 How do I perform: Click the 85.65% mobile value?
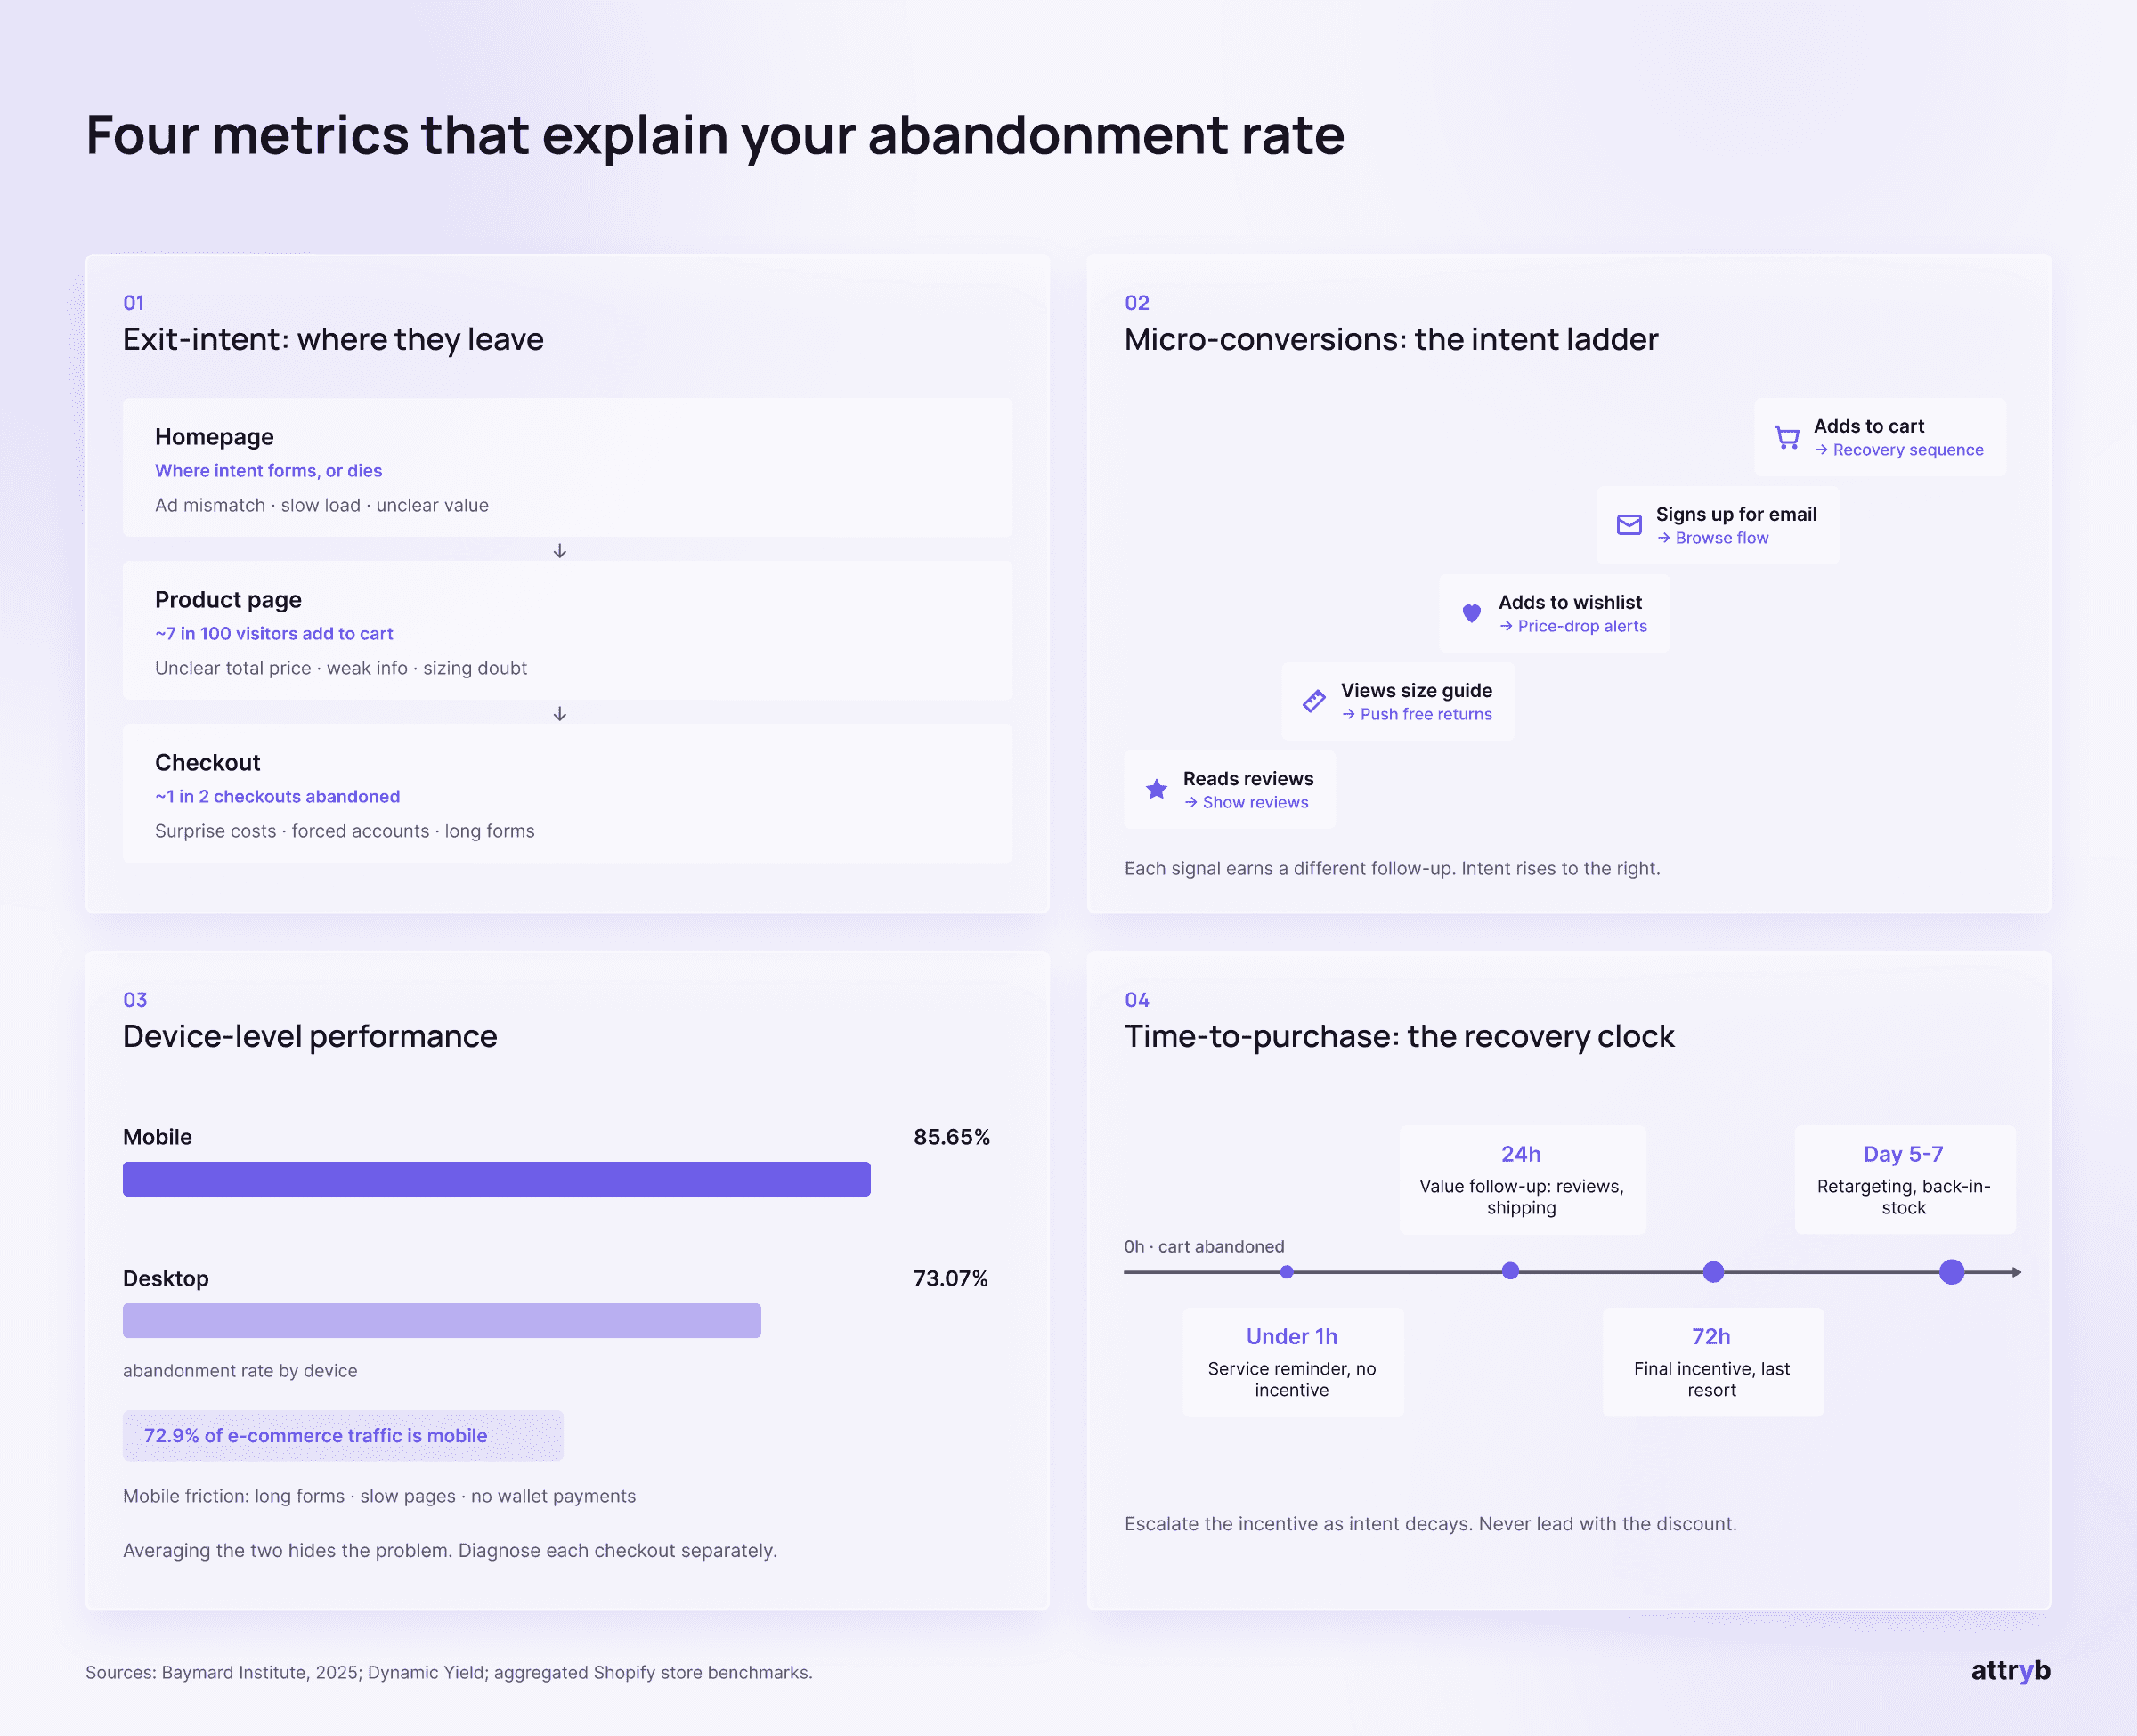pos(951,1137)
